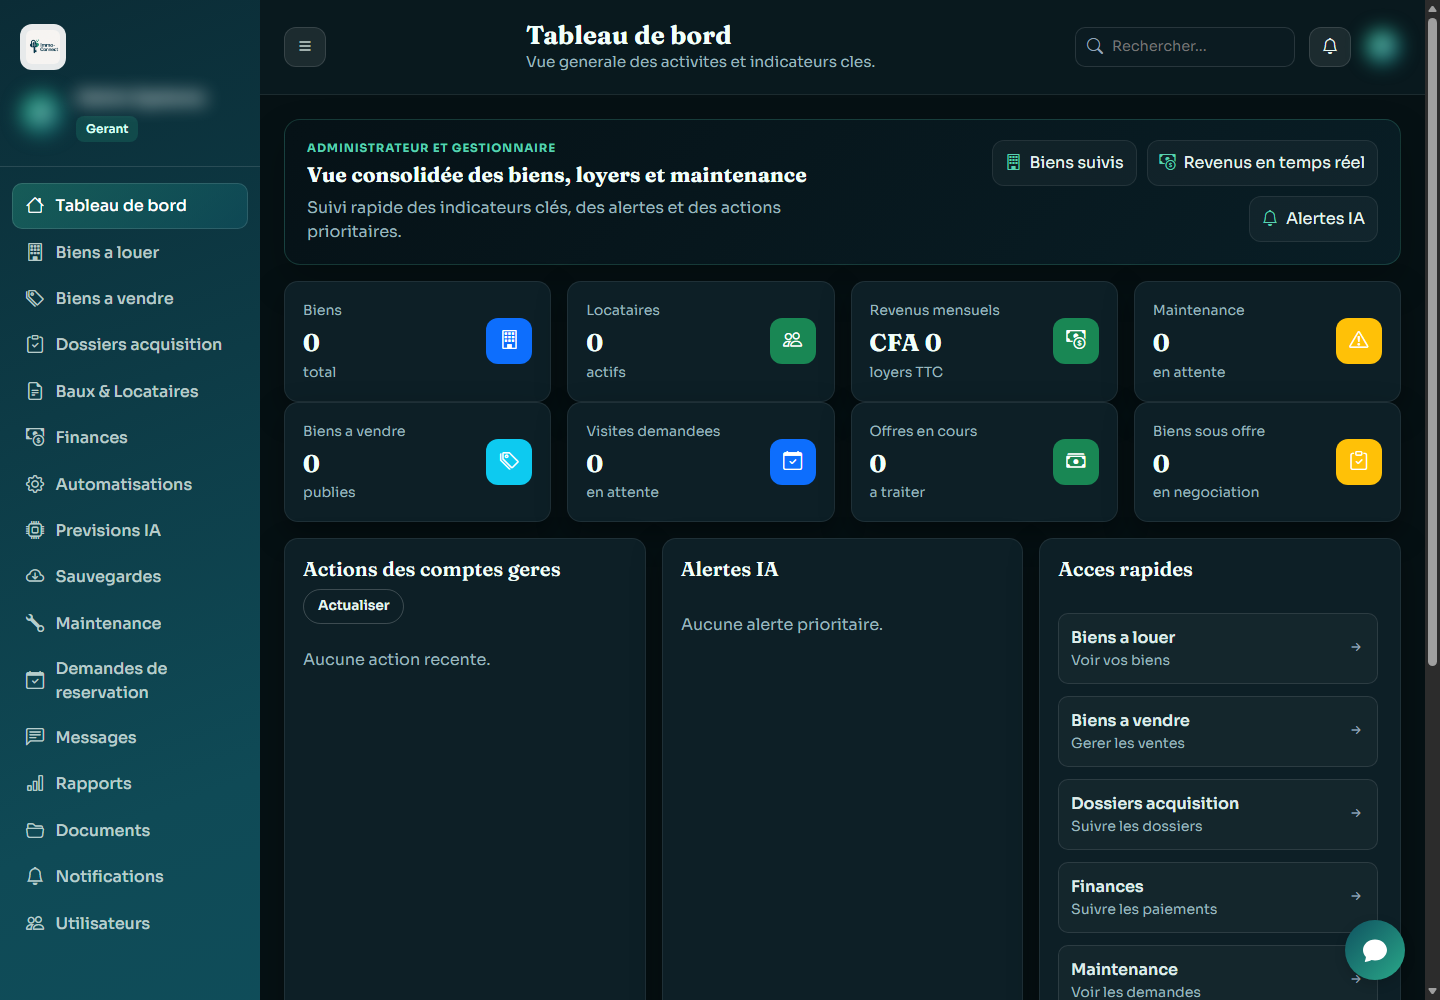Open Finances from the sidebar
The height and width of the screenshot is (1000, 1440).
(x=130, y=437)
